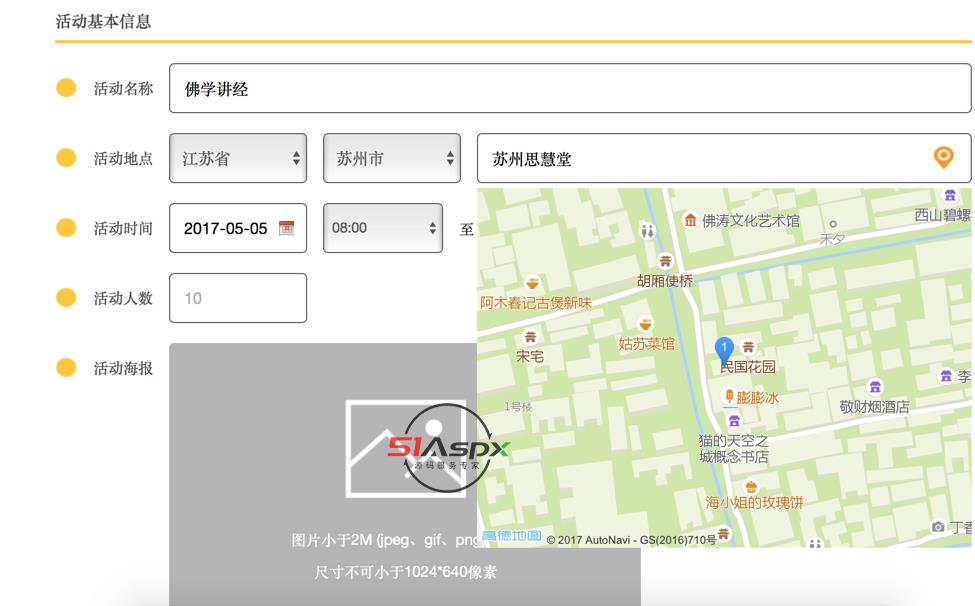The height and width of the screenshot is (606, 975).
Task: Click the orange location pin icon
Action: [x=942, y=157]
